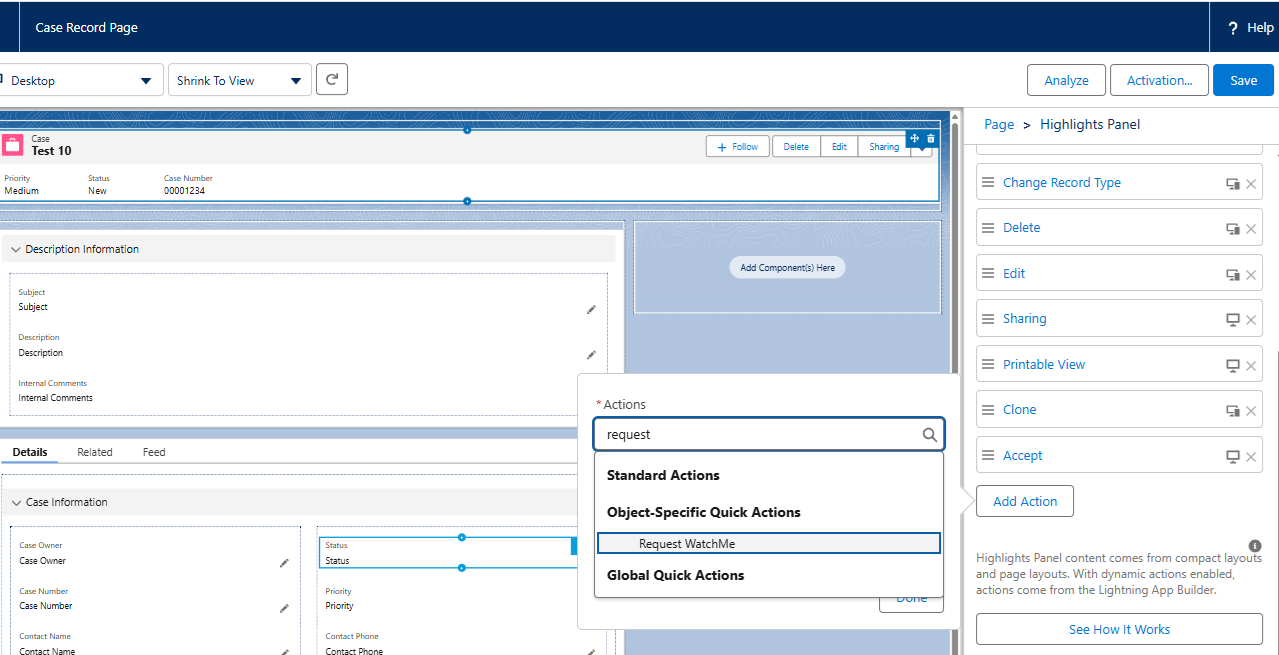This screenshot has height=655, width=1279.
Task: Click the case number value 00001234
Action: point(184,191)
